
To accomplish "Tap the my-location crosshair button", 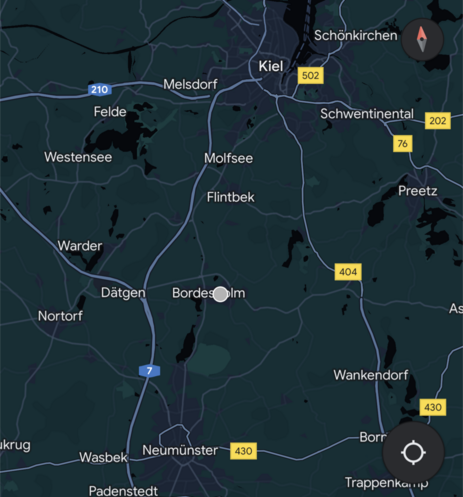I will pos(413,453).
